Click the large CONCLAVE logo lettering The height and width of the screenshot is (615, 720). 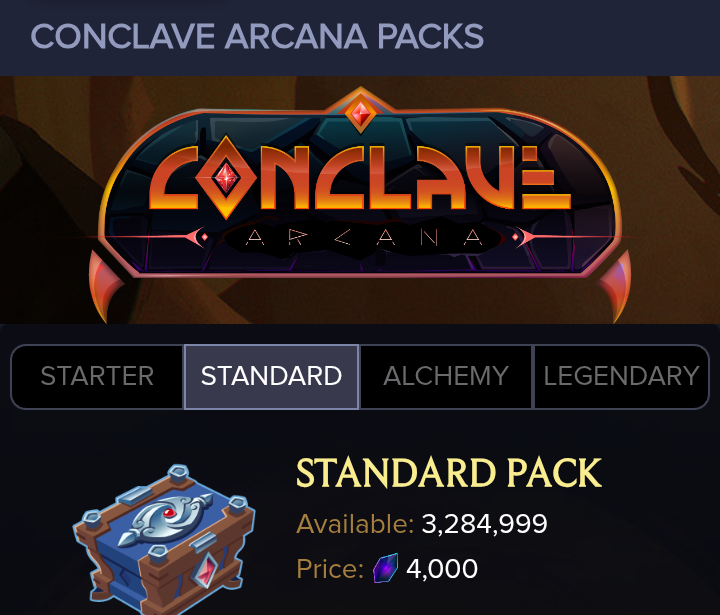point(360,177)
